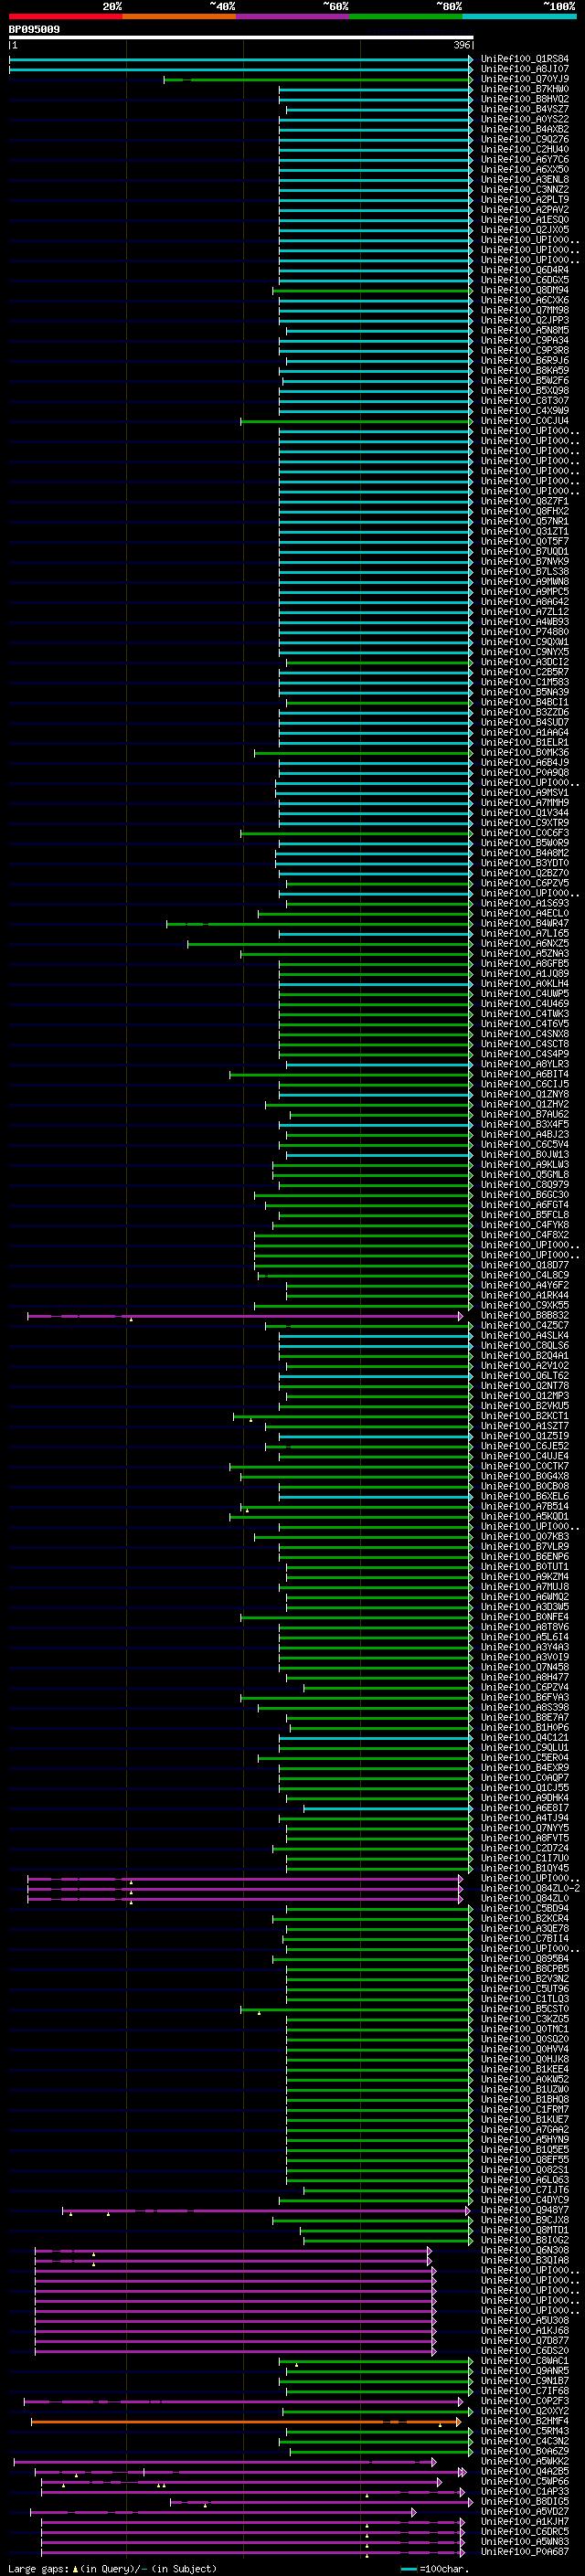This screenshot has width=585, height=2576.
Task: Select hit label UniRef100_A2PAV2
Action: [x=525, y=209]
